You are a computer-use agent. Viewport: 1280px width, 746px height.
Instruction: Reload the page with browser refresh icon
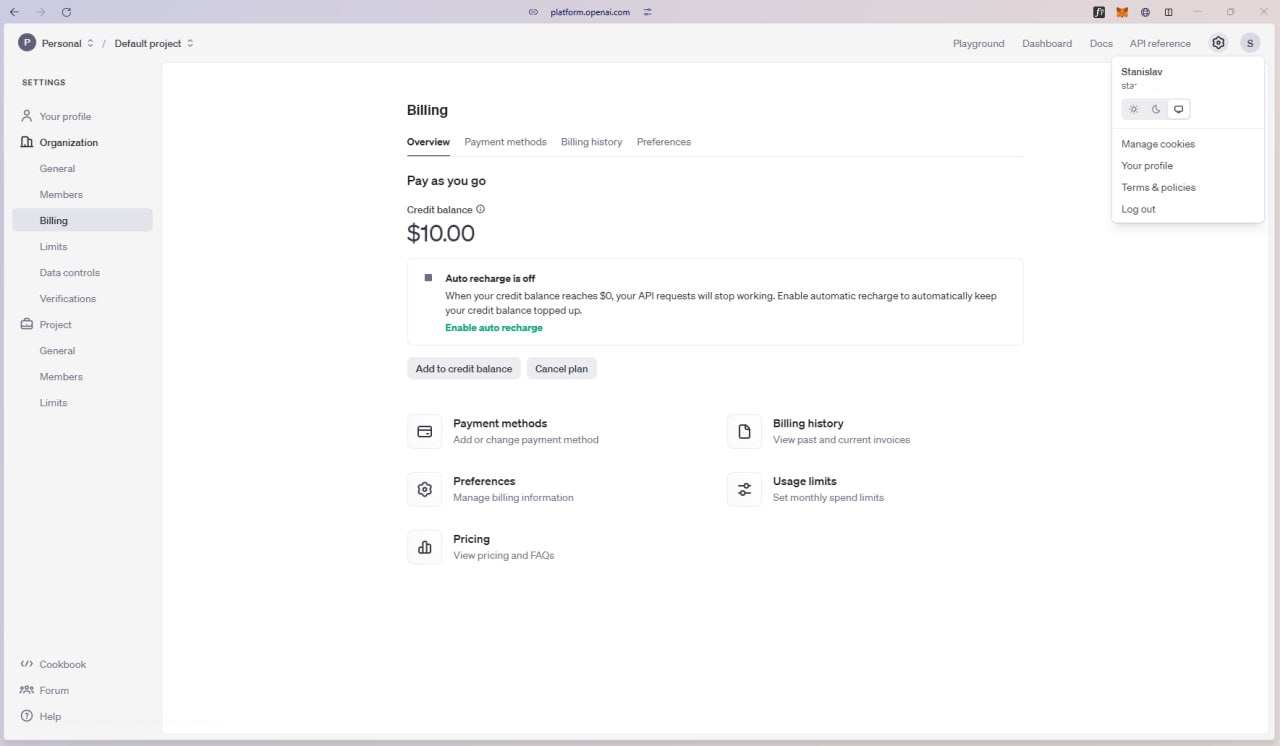click(x=66, y=12)
